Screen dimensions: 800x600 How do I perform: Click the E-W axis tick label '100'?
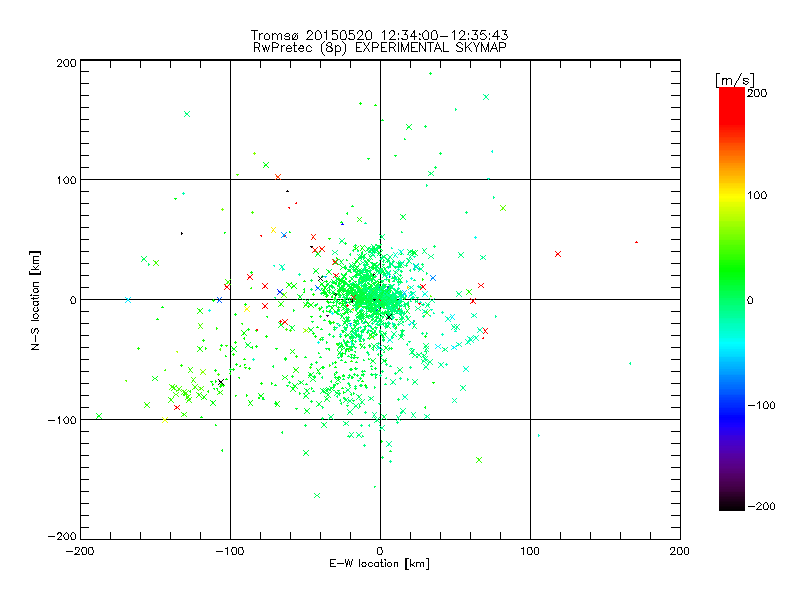pos(530,551)
